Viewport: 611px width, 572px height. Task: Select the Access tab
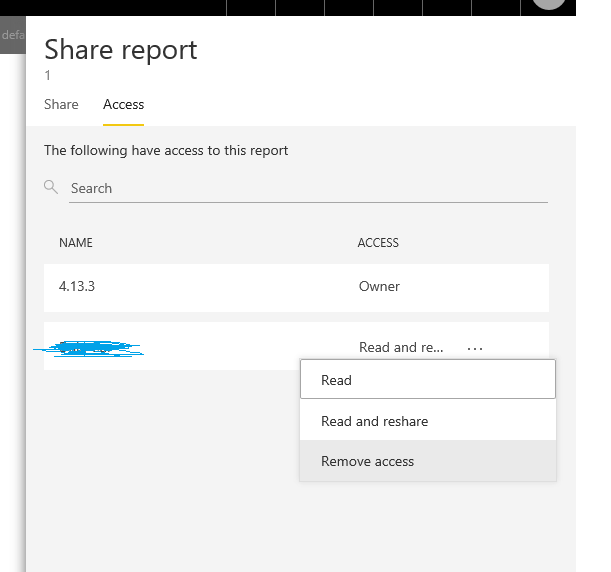[124, 104]
